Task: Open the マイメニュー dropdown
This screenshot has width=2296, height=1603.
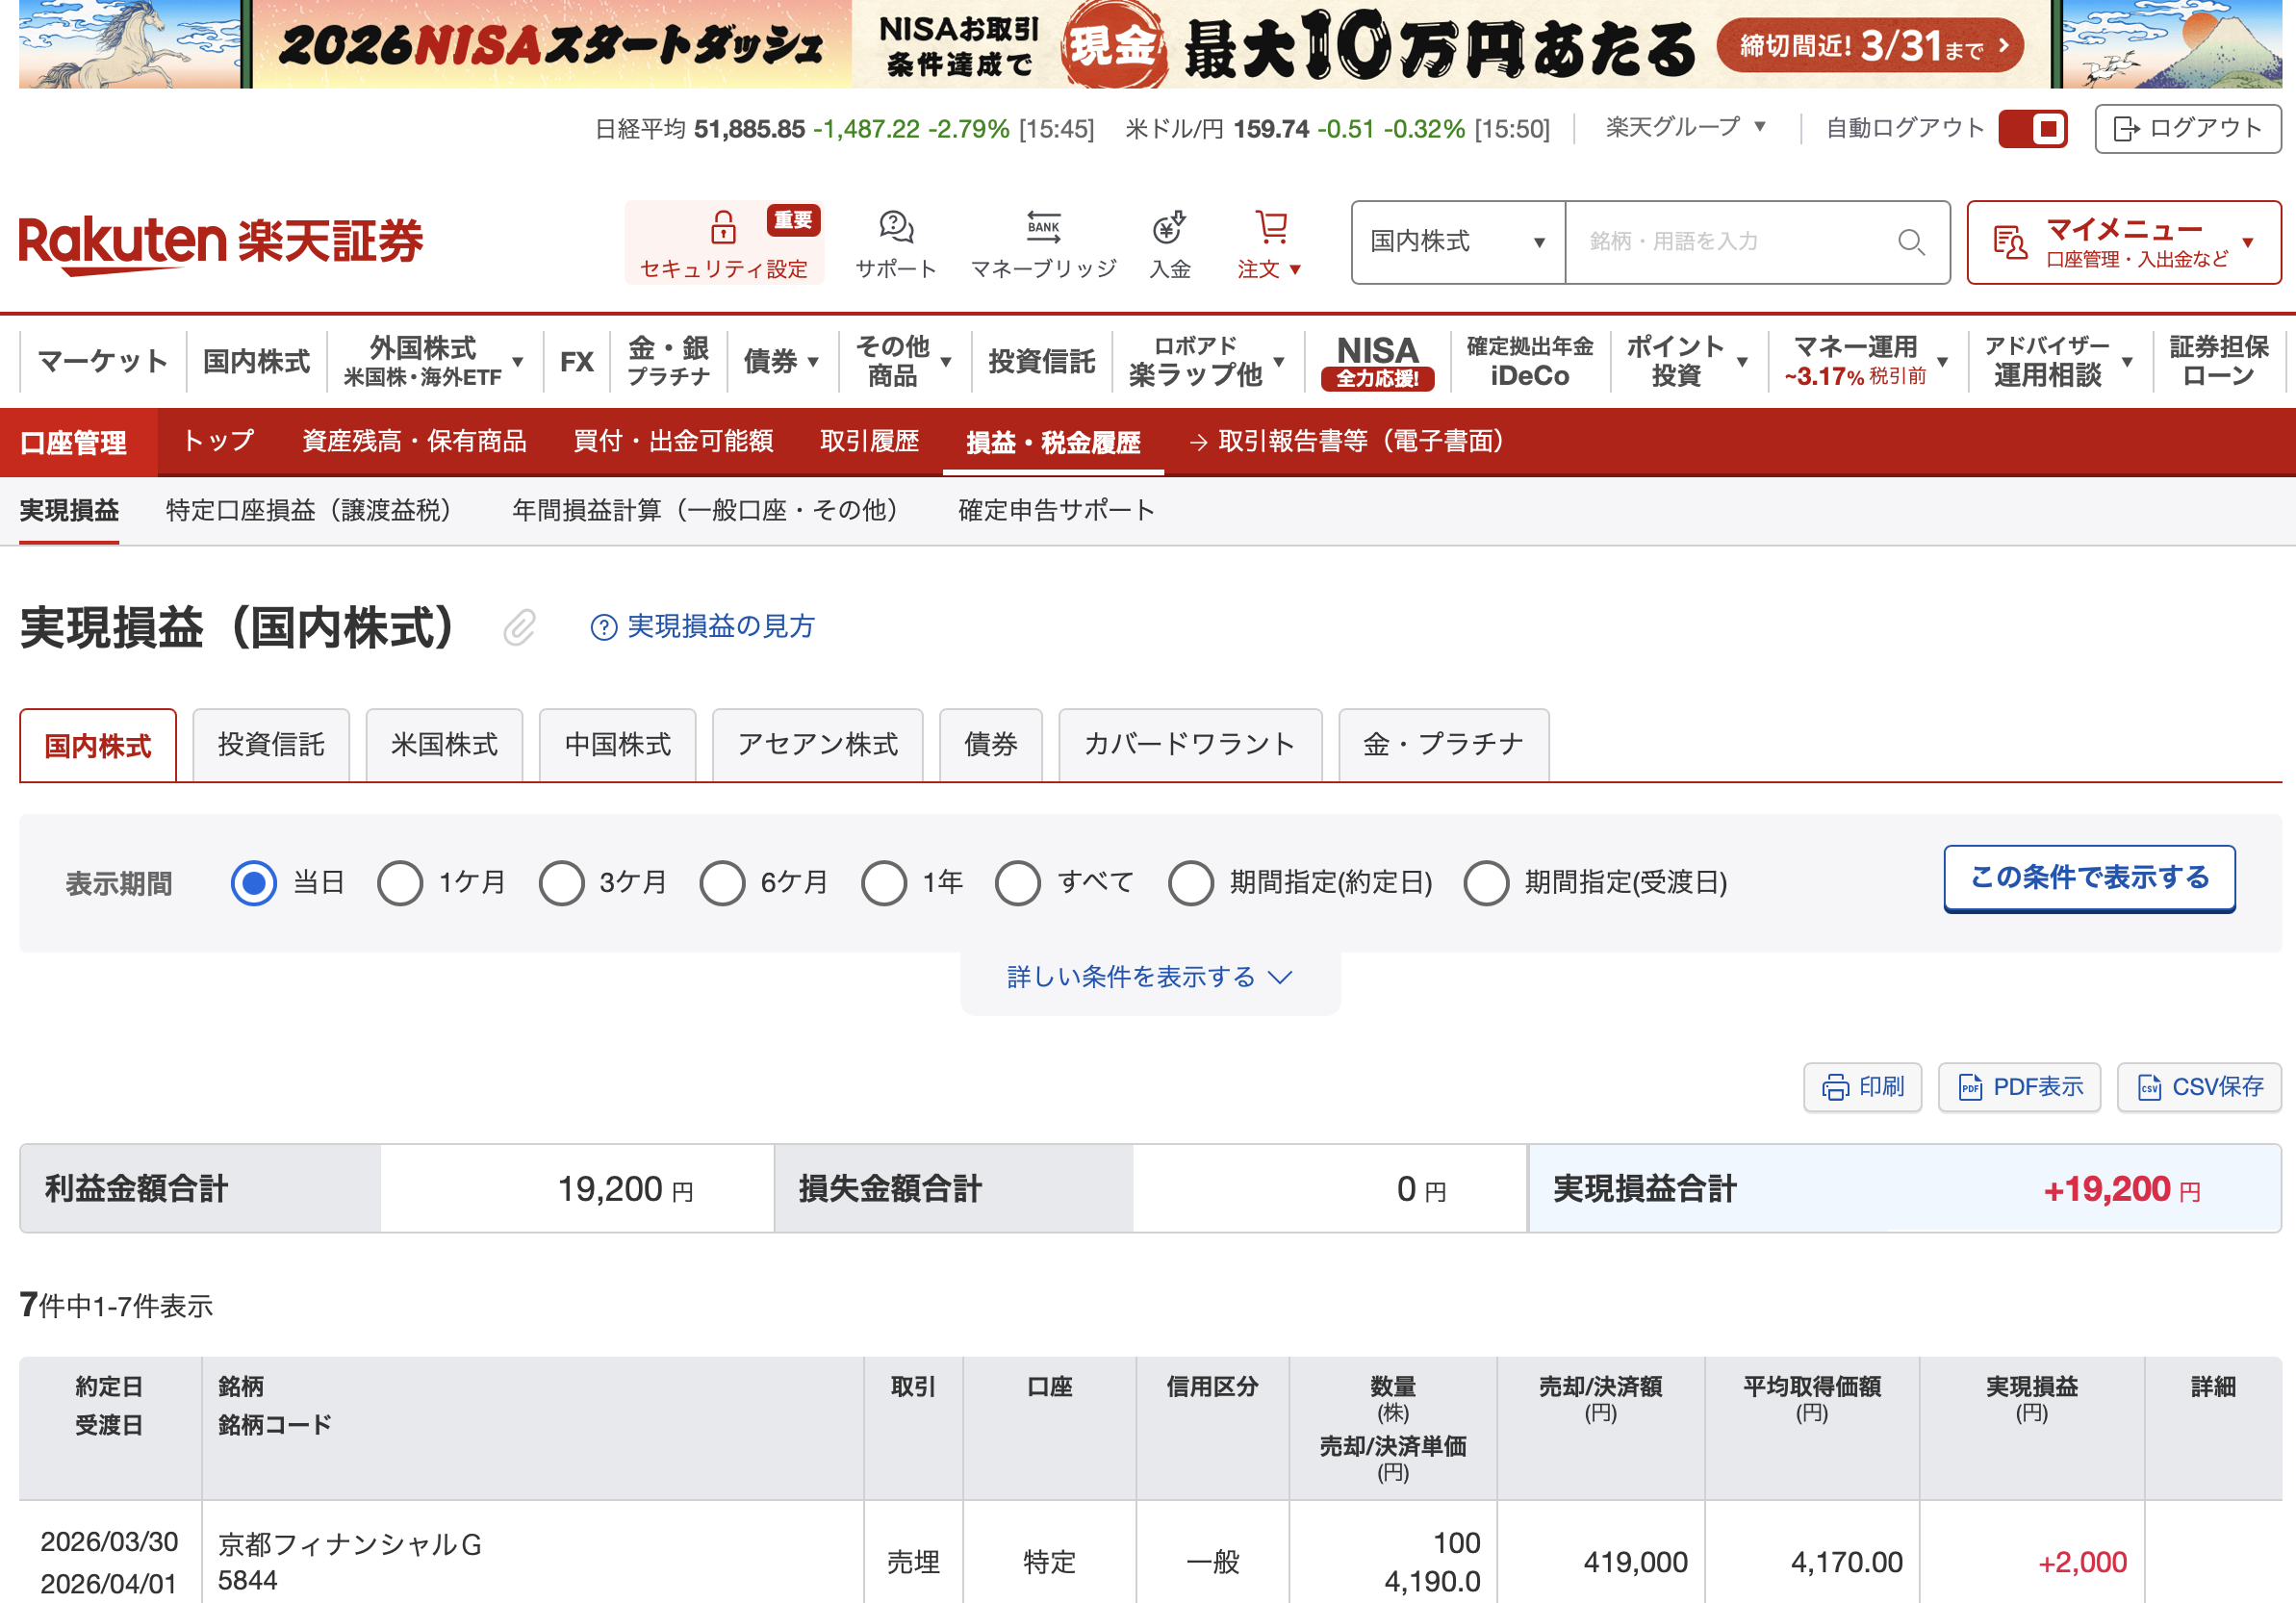Action: [2123, 242]
